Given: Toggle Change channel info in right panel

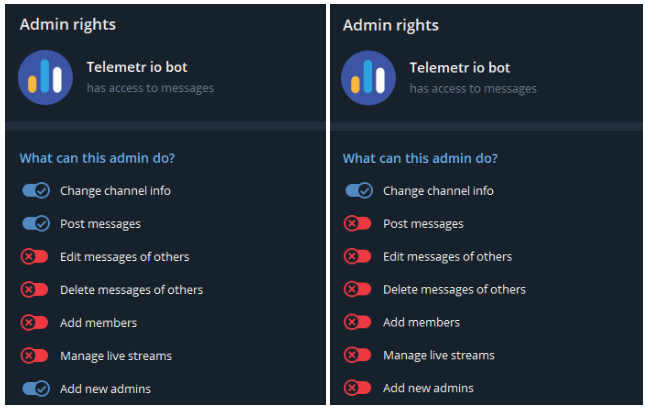Looking at the screenshot, I should click(358, 191).
